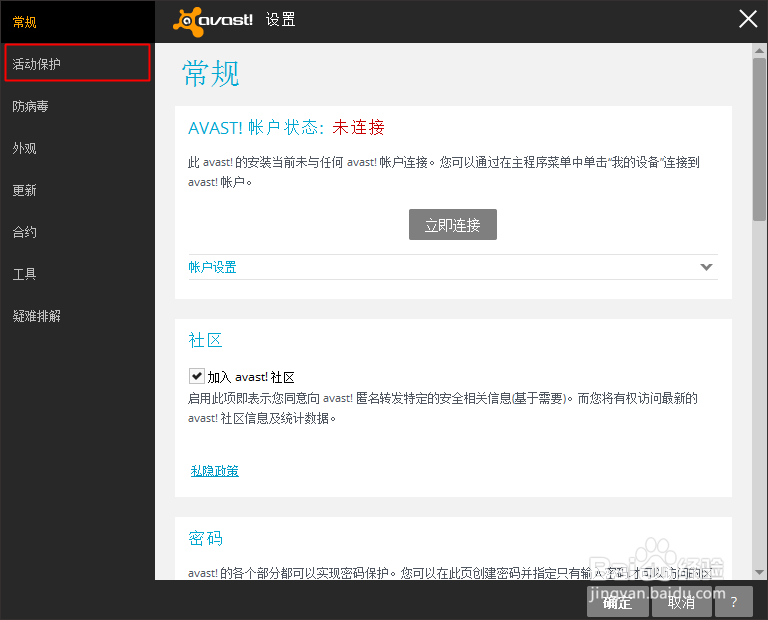
Task: Click the 取消 button
Action: (681, 601)
